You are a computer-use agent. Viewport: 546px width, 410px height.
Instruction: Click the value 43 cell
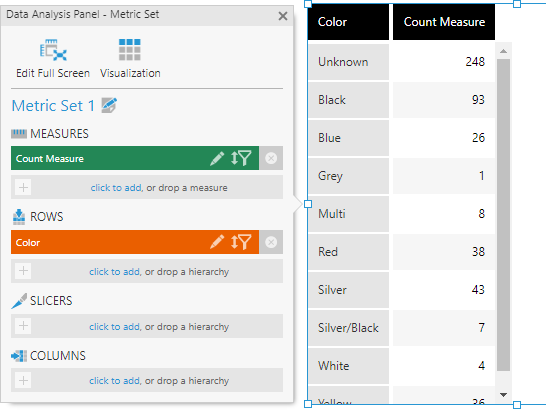coord(444,289)
